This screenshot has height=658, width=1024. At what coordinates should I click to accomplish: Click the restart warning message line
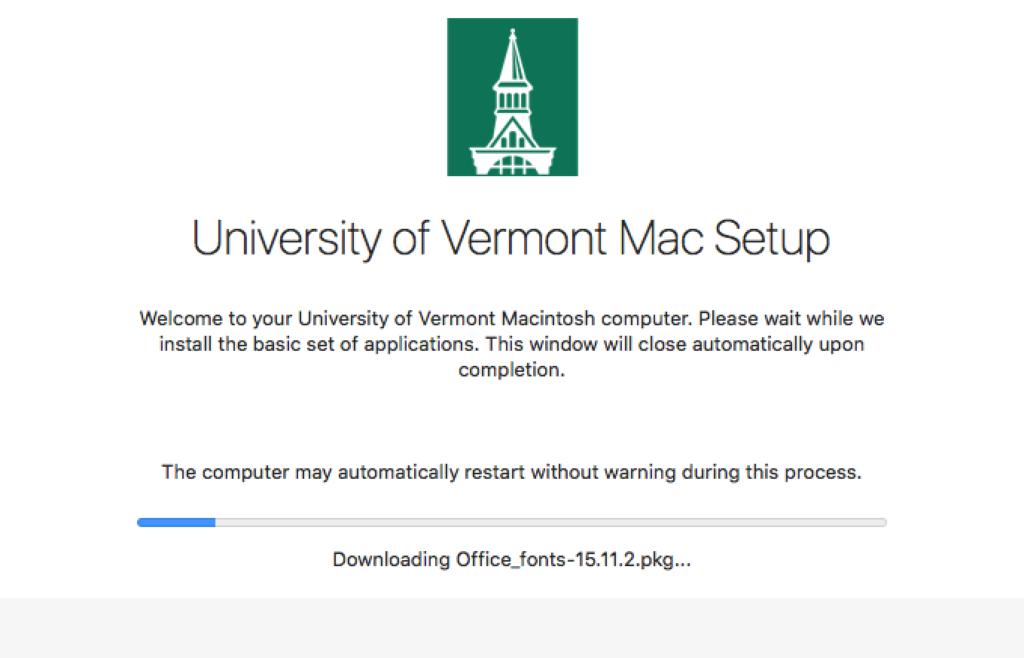(512, 471)
